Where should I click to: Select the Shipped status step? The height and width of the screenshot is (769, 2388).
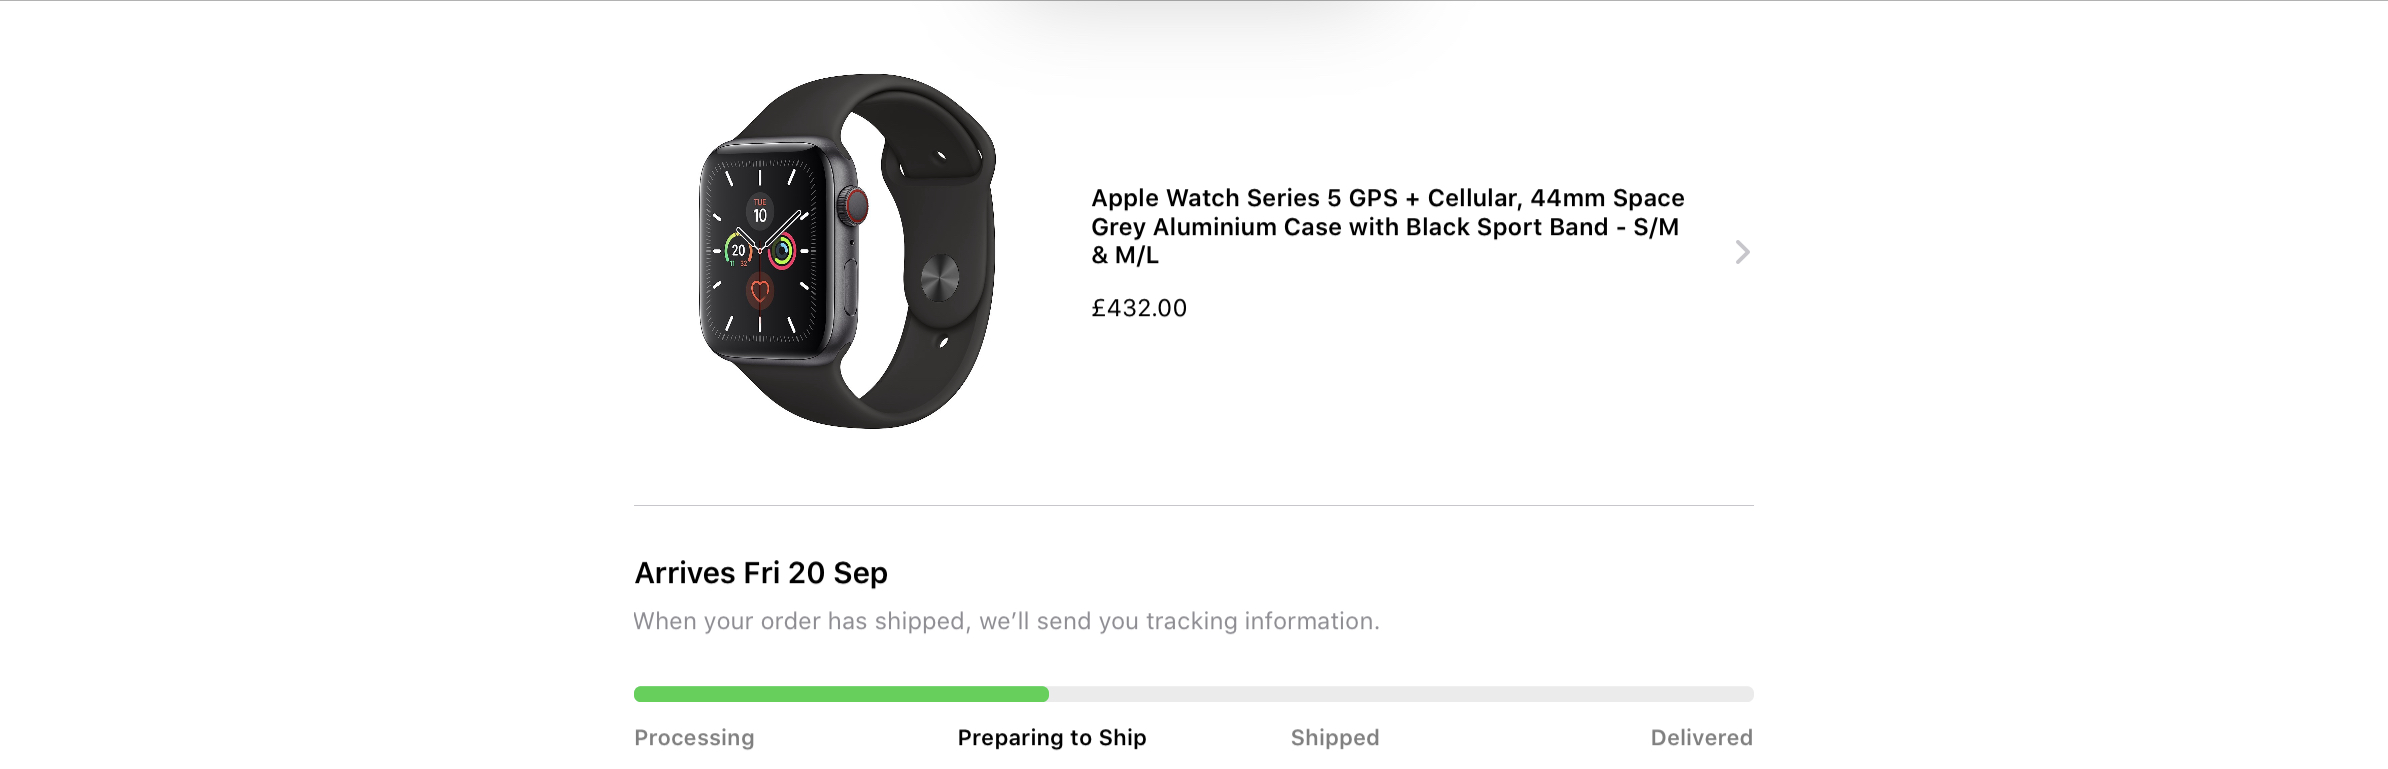(1335, 738)
